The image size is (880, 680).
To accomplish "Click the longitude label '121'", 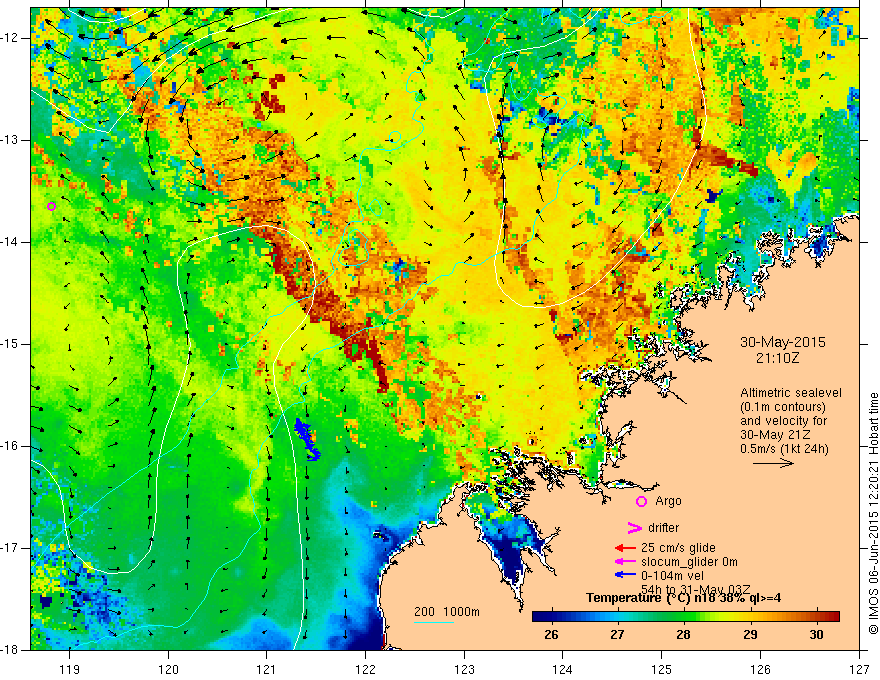I will [x=267, y=669].
